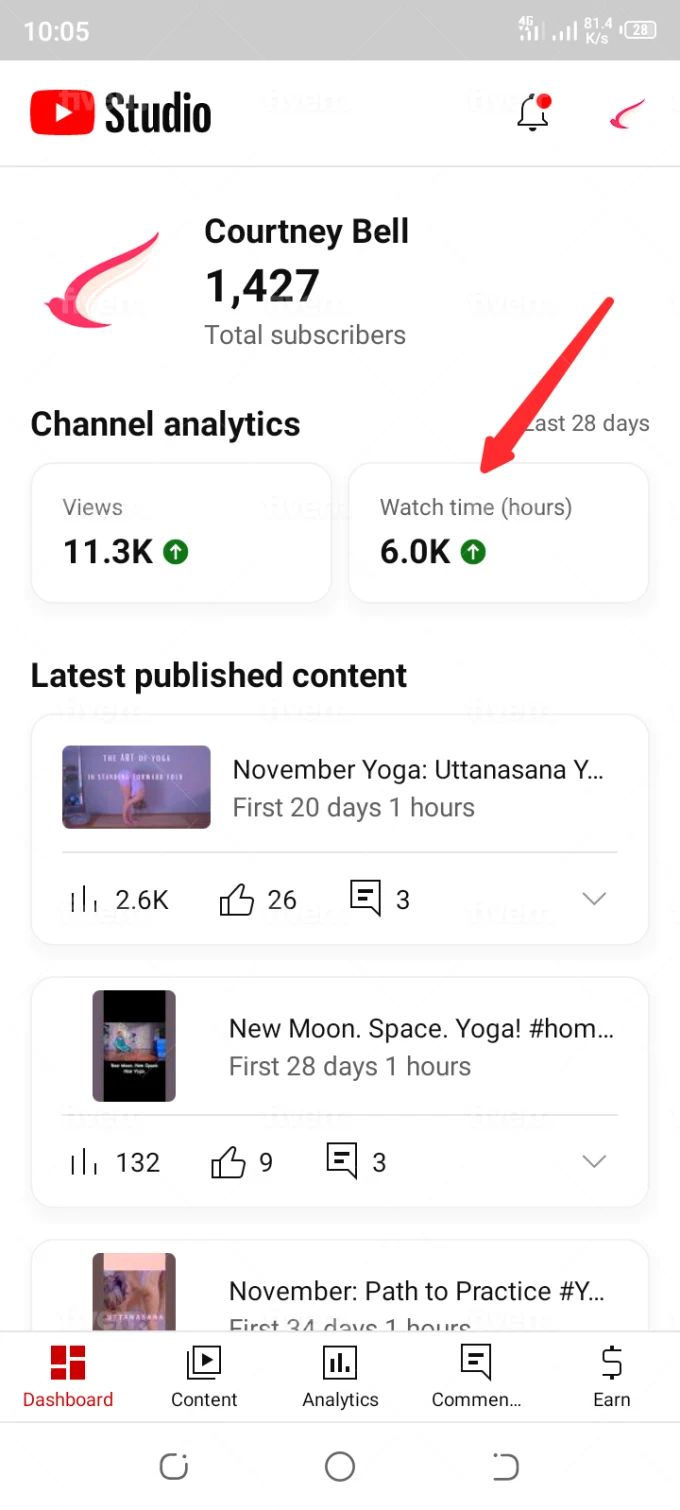Open the Earn tab
Image resolution: width=680 pixels, height=1510 pixels.
point(611,1377)
